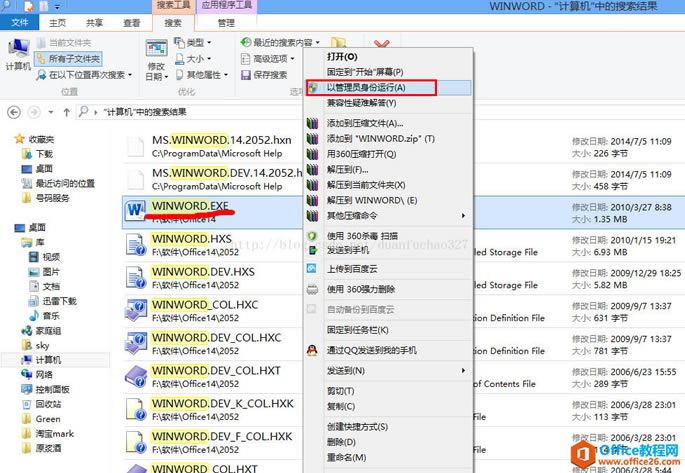Select 通过QQ发送到我的手机 entry
The image size is (685, 473).
pos(371,350)
